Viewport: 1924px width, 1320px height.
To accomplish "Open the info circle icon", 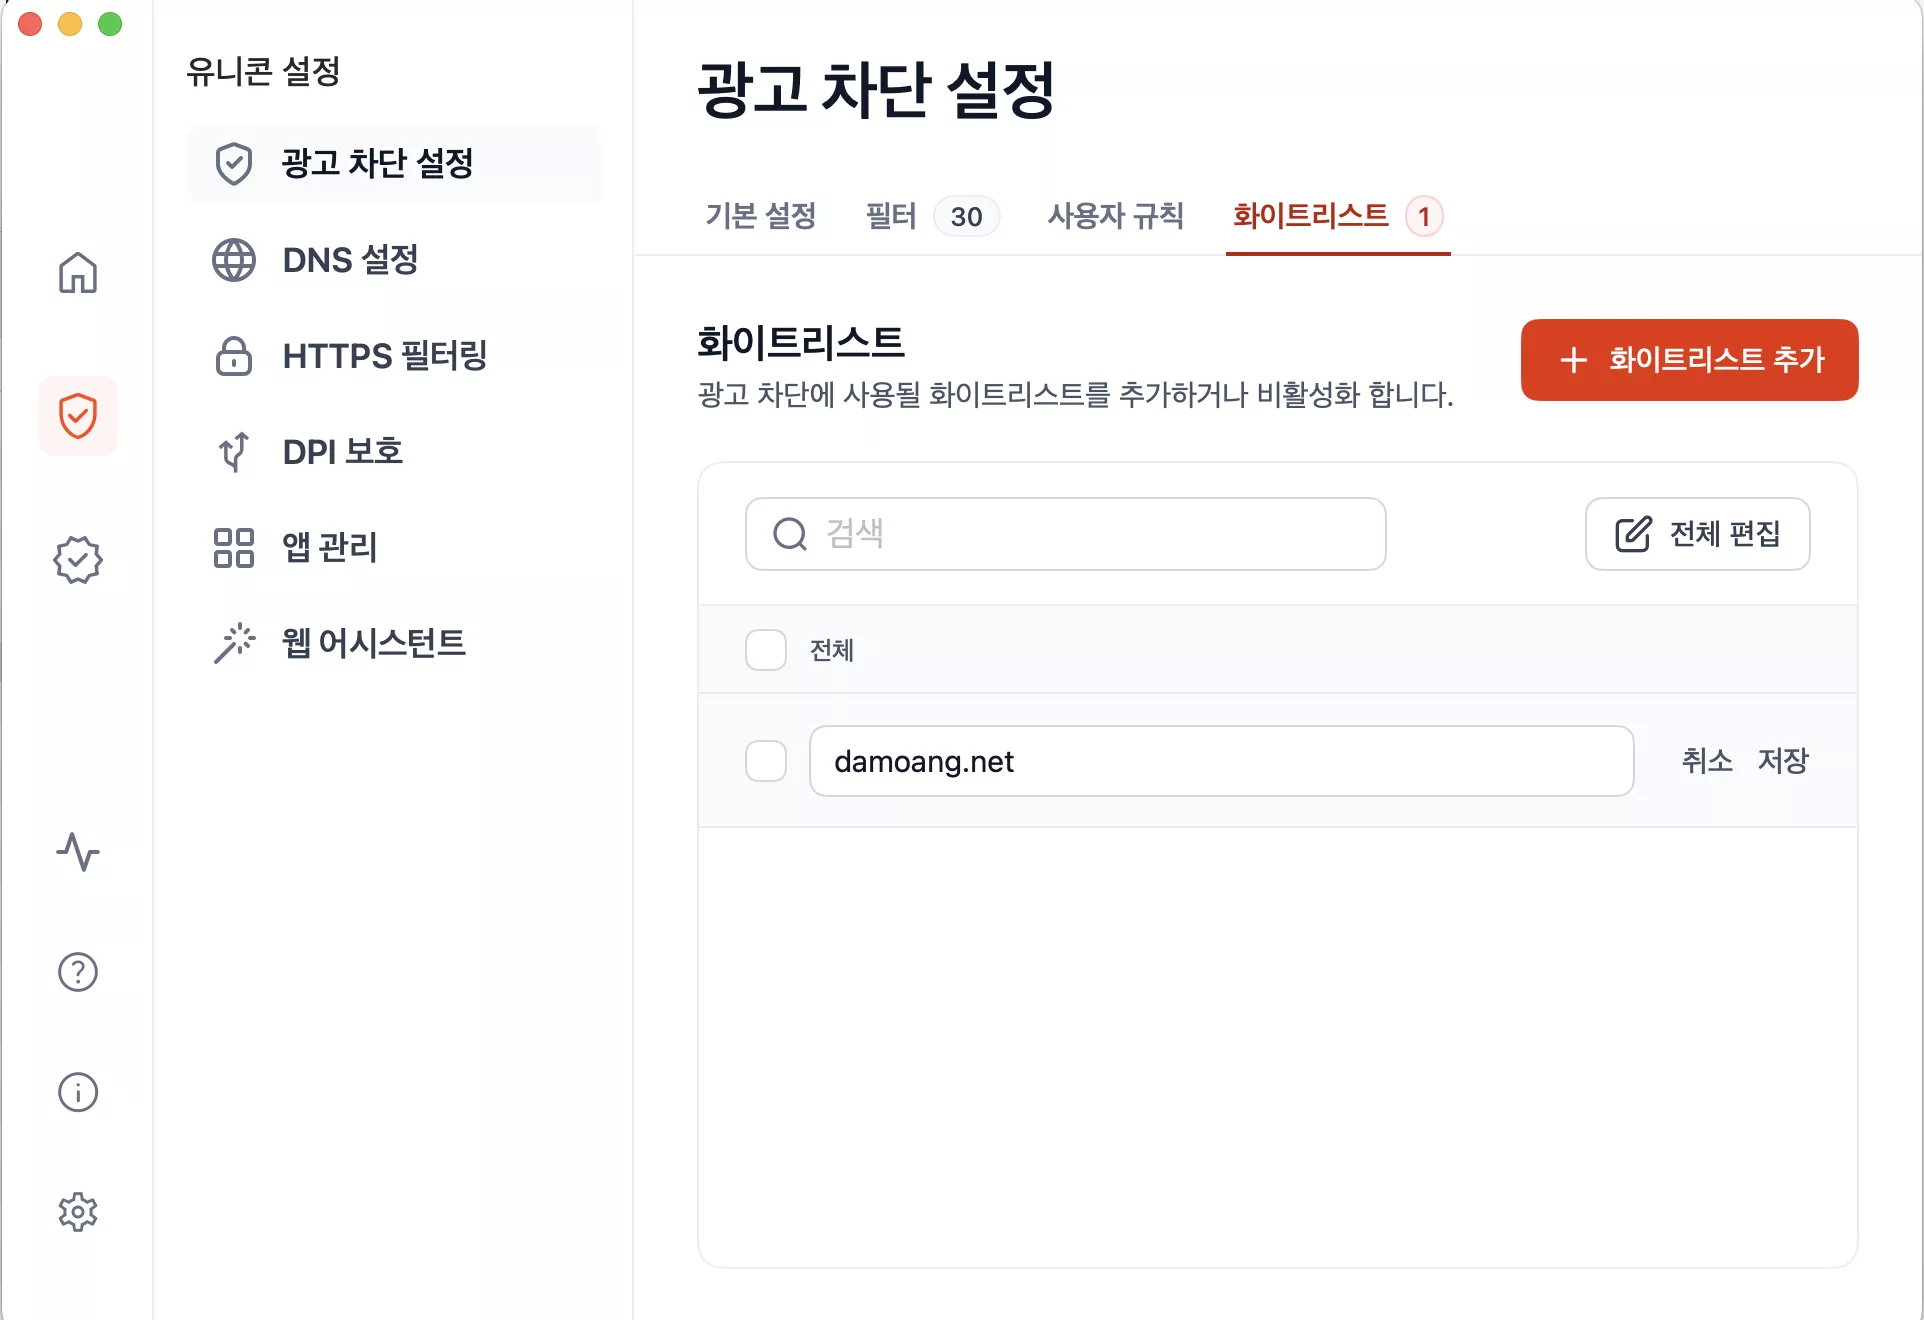I will coord(78,1092).
